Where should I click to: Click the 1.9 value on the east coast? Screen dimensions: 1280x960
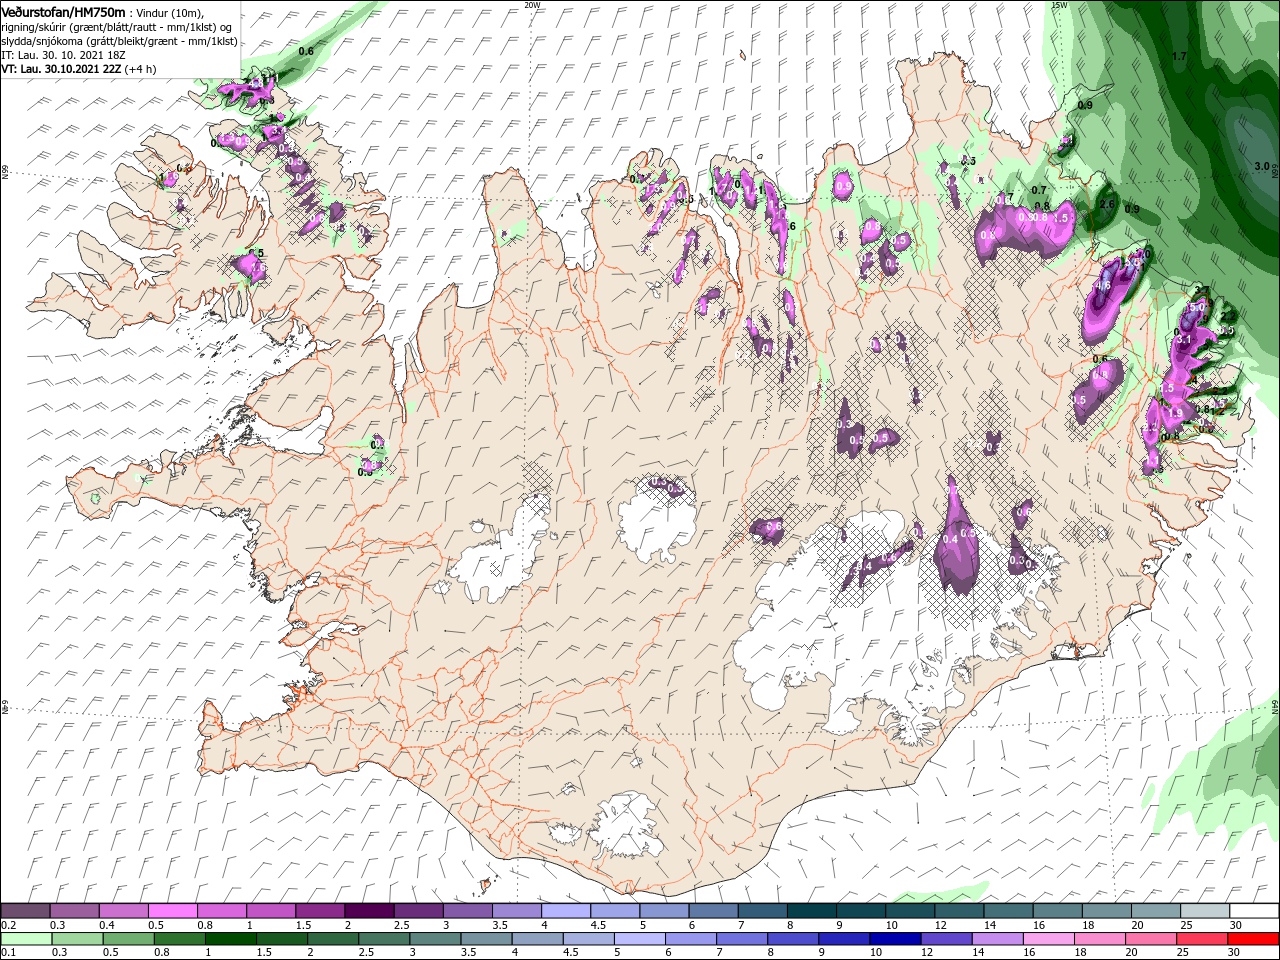tap(1175, 413)
